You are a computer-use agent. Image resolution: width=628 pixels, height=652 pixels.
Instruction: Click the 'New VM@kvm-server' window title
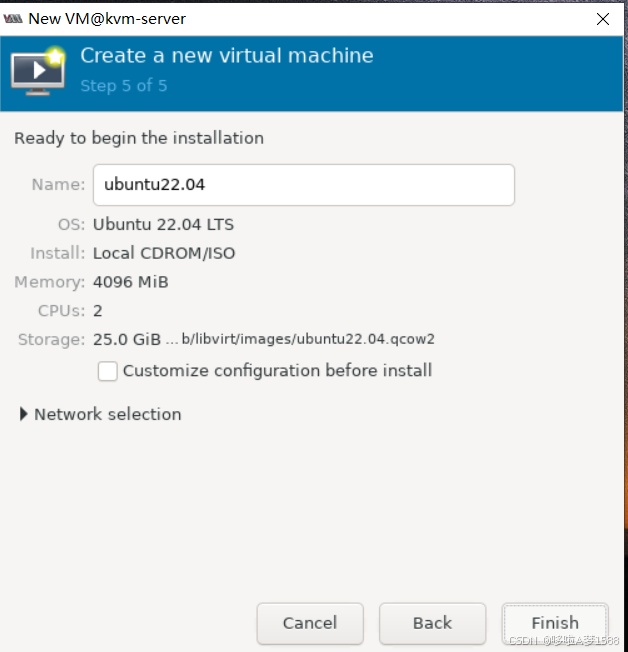click(107, 19)
